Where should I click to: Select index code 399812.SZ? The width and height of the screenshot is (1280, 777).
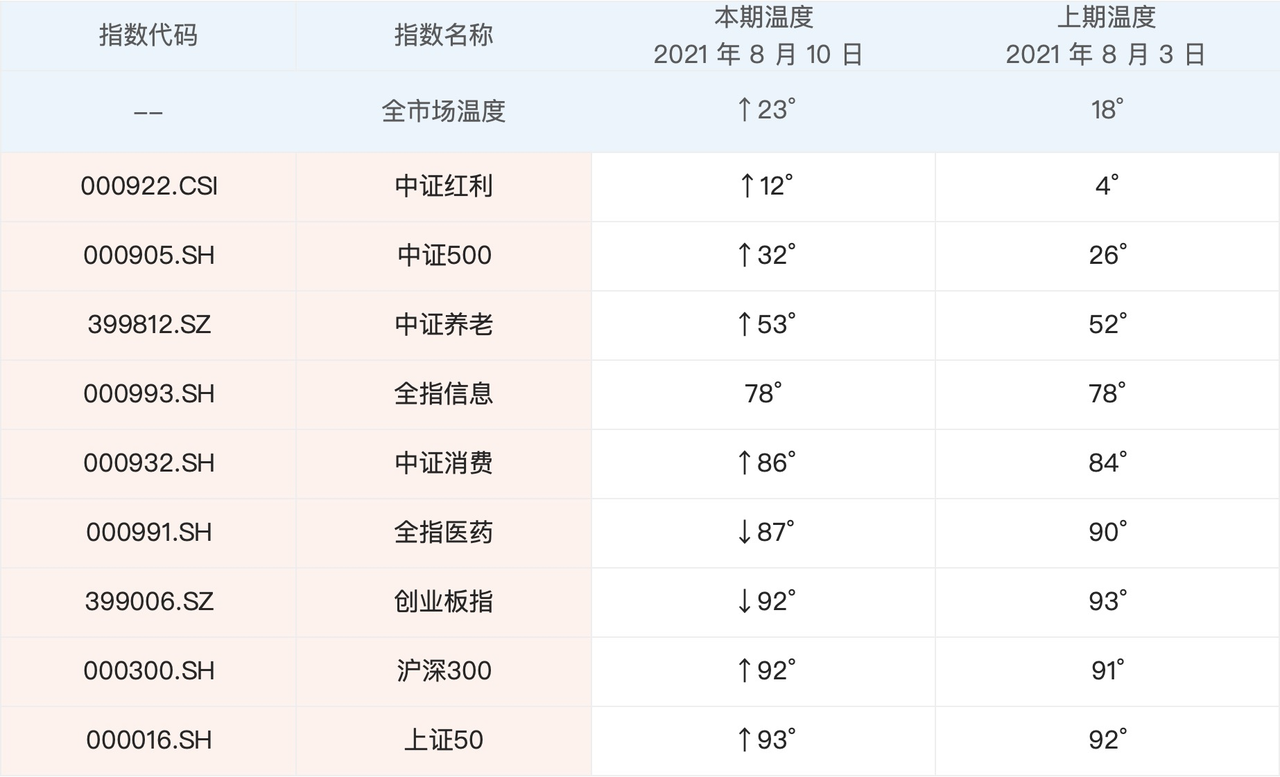[x=149, y=325]
